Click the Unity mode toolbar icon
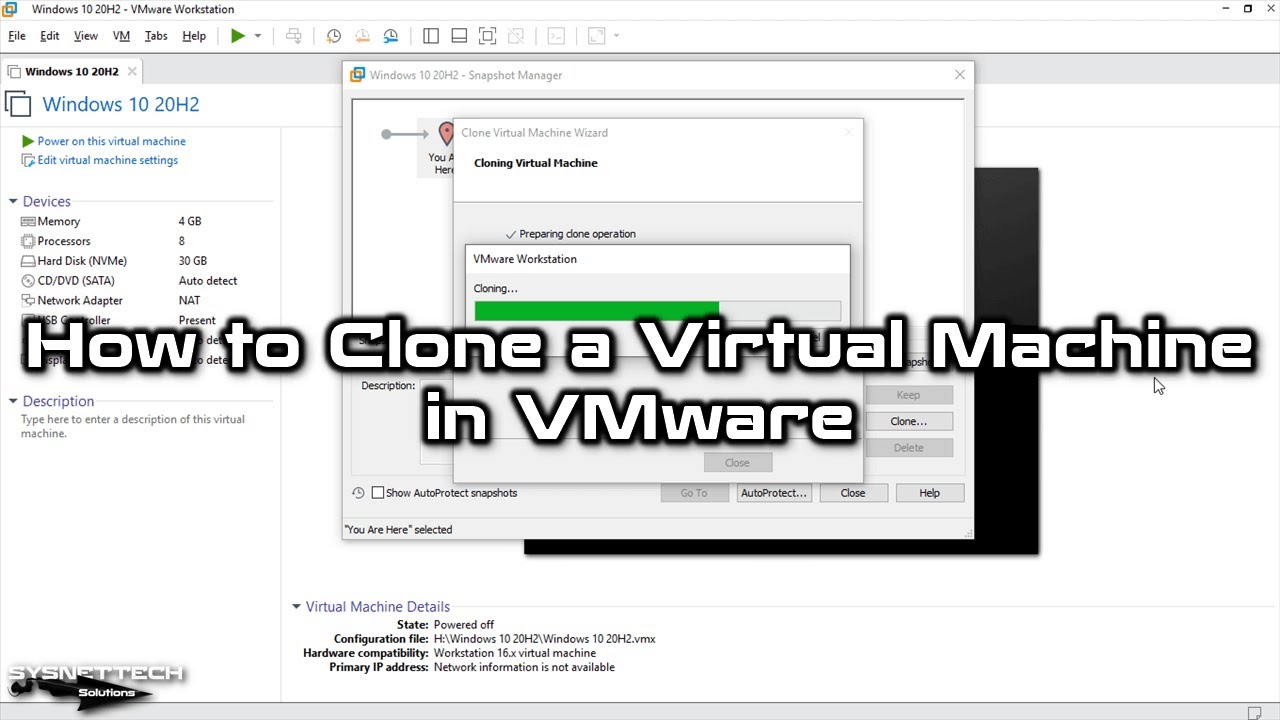Viewport: 1280px width, 720px height. [515, 36]
